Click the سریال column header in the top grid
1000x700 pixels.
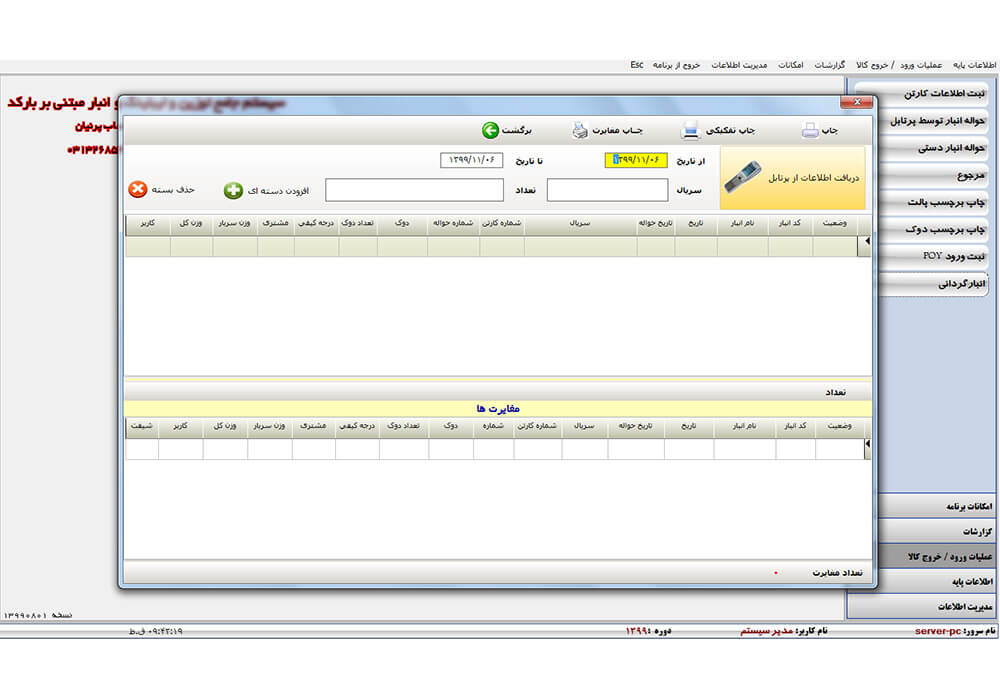click(x=580, y=223)
